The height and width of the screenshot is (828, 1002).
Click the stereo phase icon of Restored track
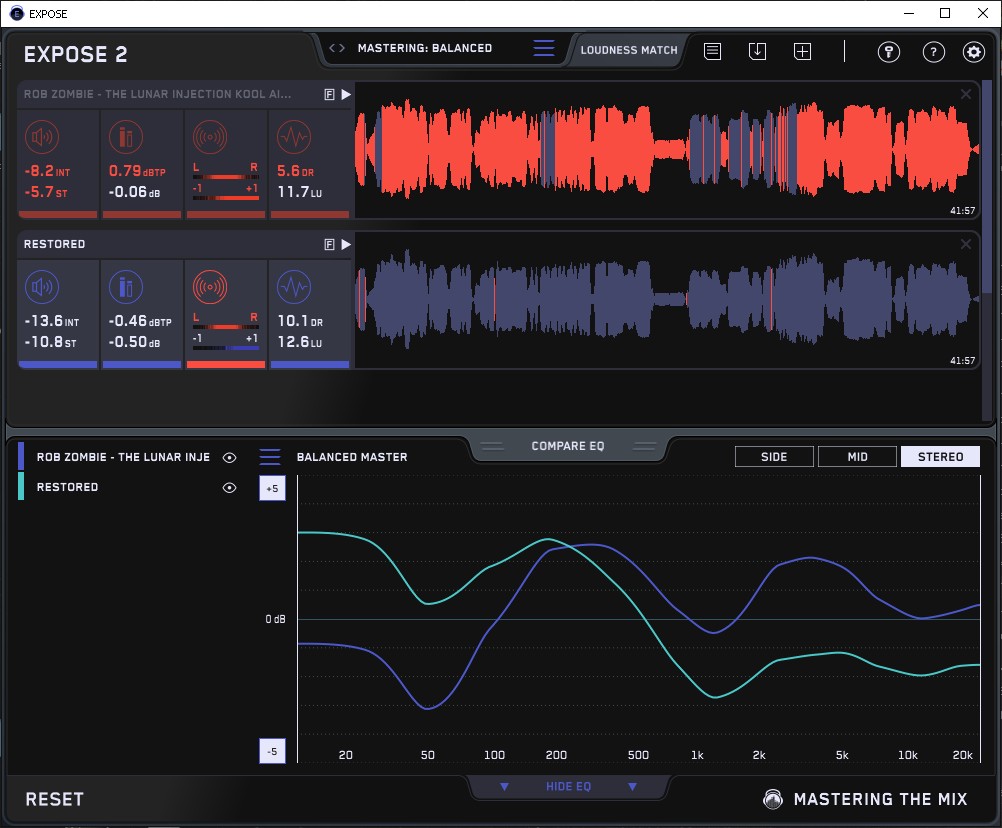(209, 289)
